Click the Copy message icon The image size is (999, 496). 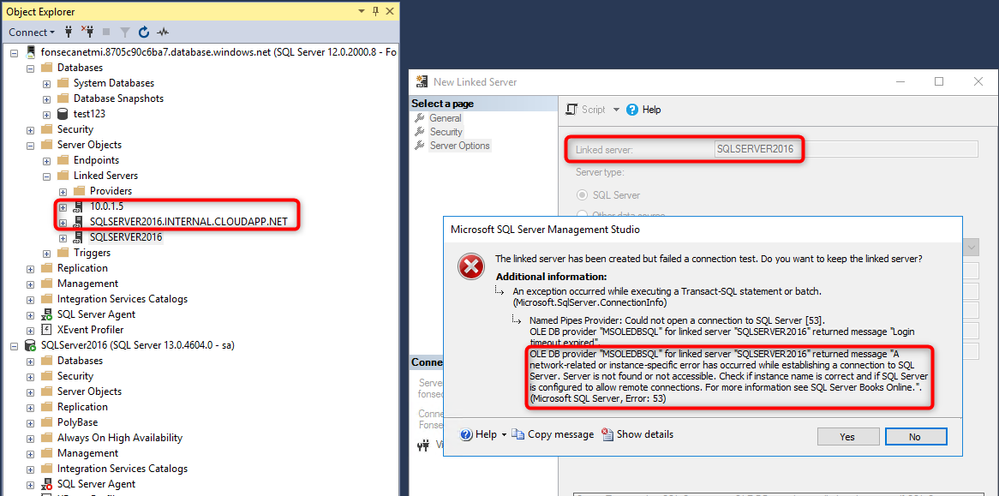point(518,434)
